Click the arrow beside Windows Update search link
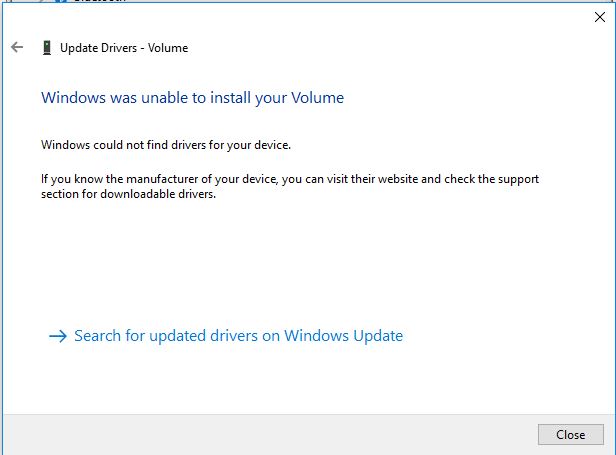 pyautogui.click(x=58, y=336)
